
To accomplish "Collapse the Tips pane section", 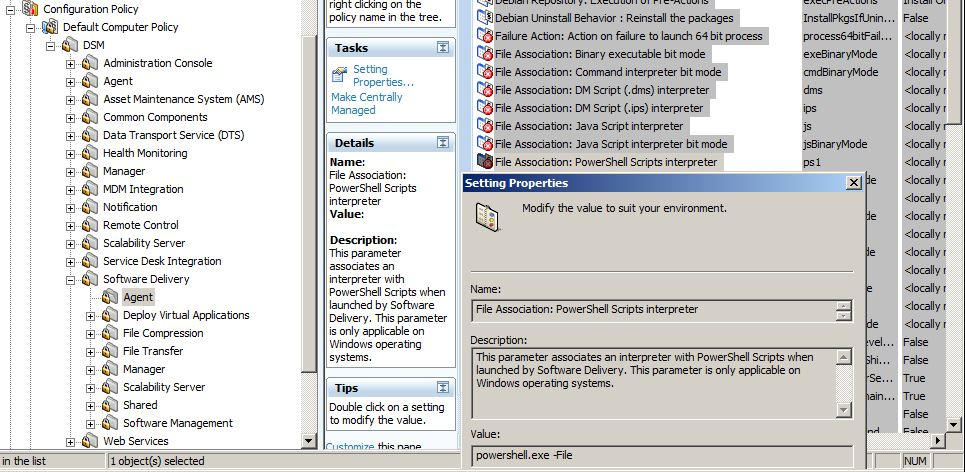I will click(x=442, y=388).
